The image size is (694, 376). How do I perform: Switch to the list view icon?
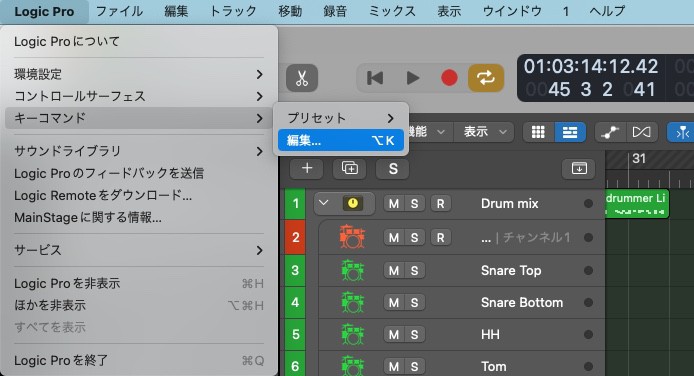pyautogui.click(x=570, y=132)
